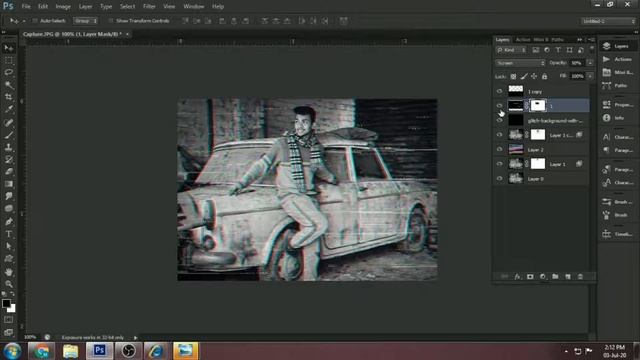Open the File menu

[26, 7]
